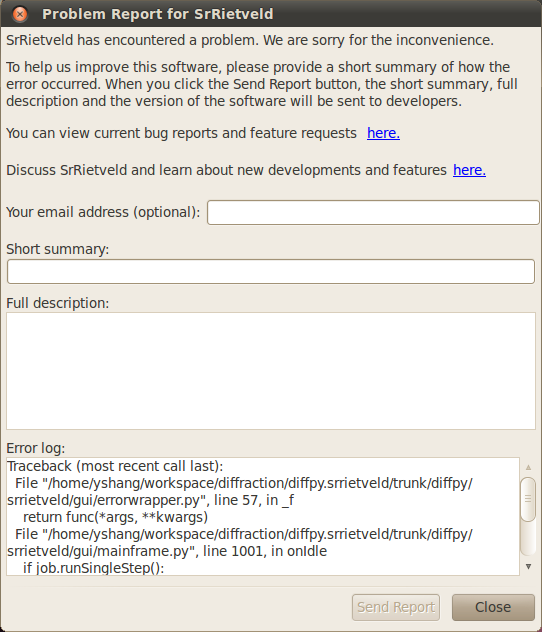Click the error log scrollbar thumb
The height and width of the screenshot is (632, 542).
[528, 499]
